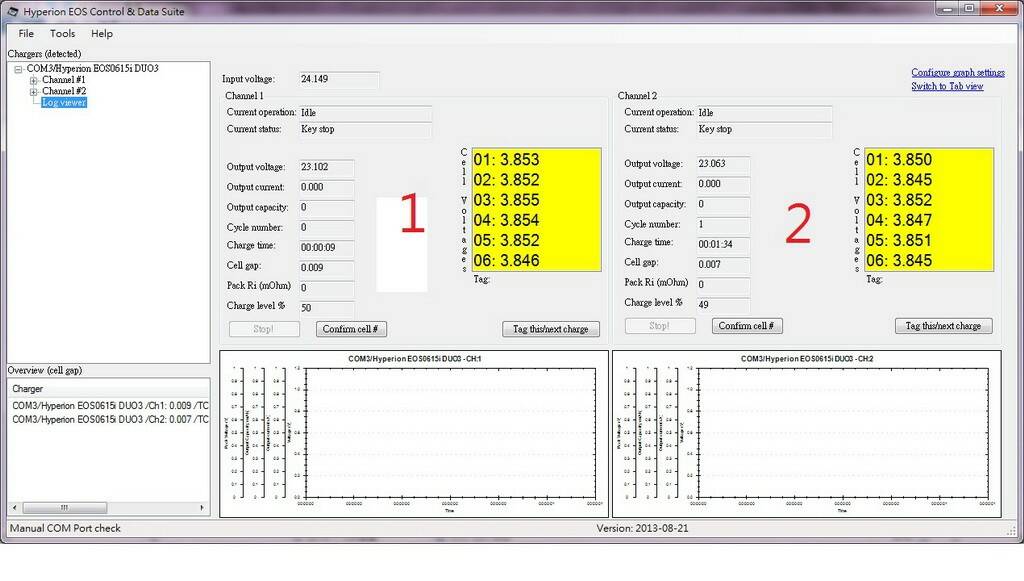Select the COM3/Hyperion EOS0615i DUO3 charger node
This screenshot has width=1024, height=581.
coord(92,68)
